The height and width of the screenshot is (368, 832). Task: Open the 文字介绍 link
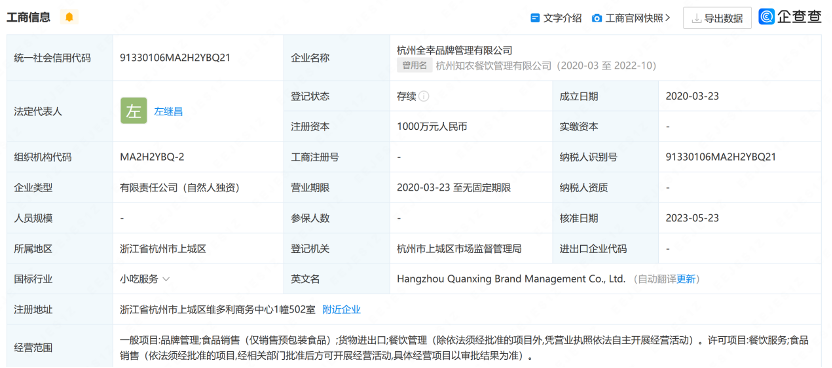(562, 18)
